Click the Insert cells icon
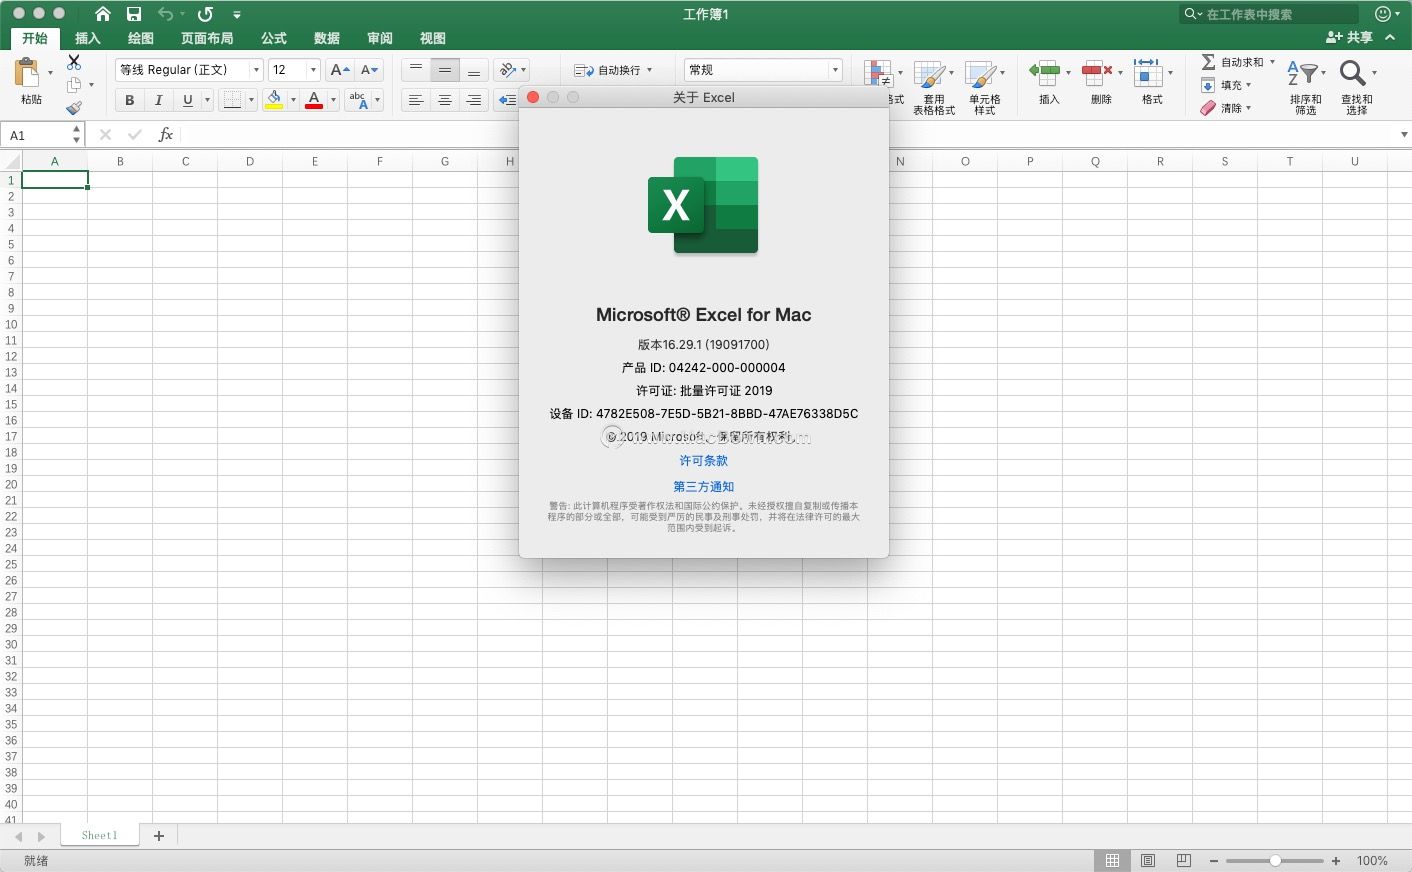Viewport: 1412px width, 872px height. (1044, 74)
